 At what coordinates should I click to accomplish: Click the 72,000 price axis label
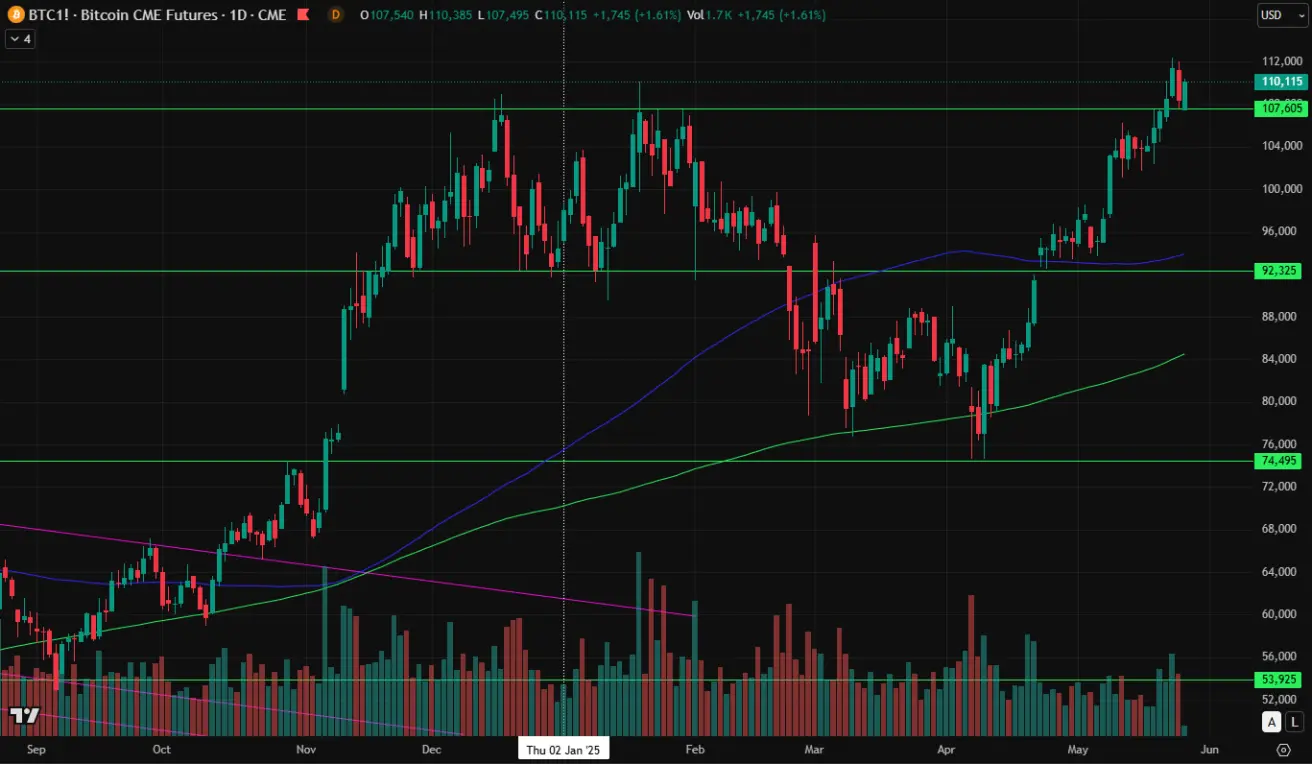1281,486
